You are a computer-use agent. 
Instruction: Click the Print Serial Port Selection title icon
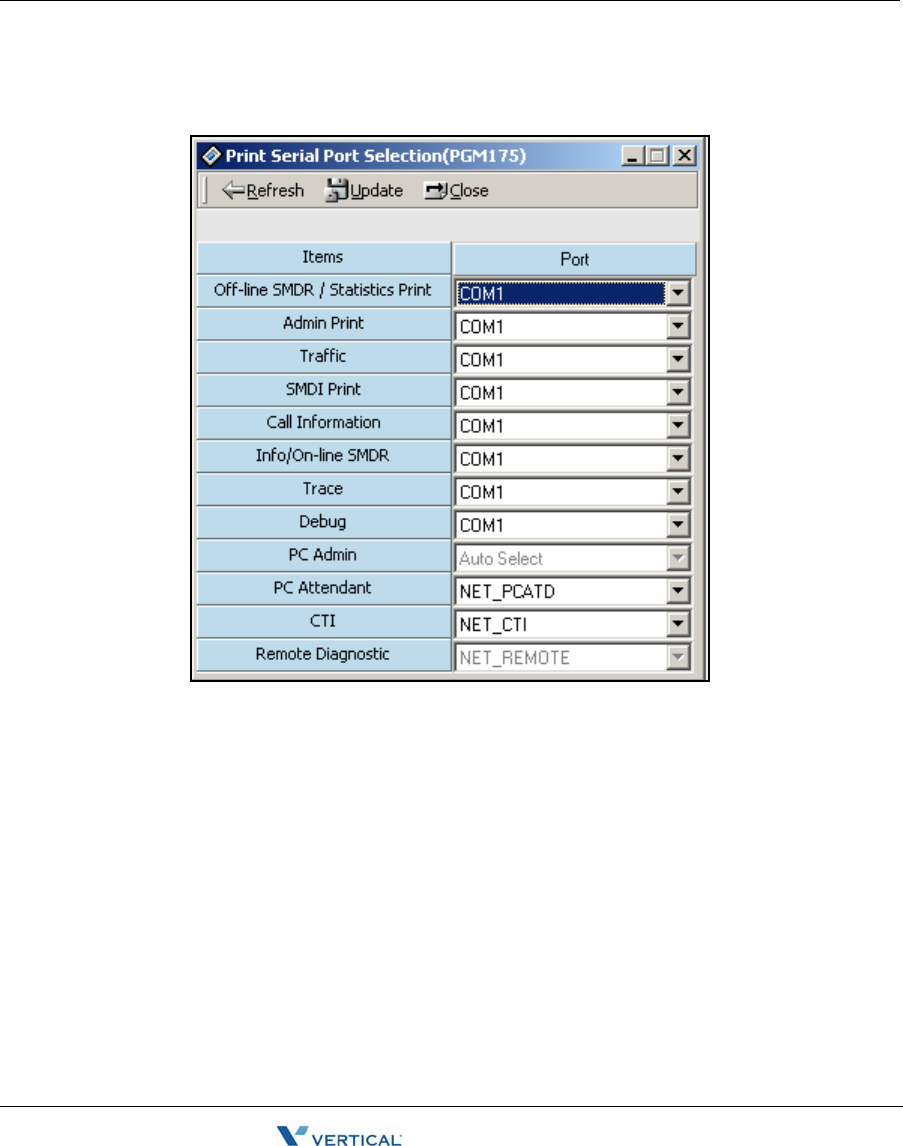211,156
